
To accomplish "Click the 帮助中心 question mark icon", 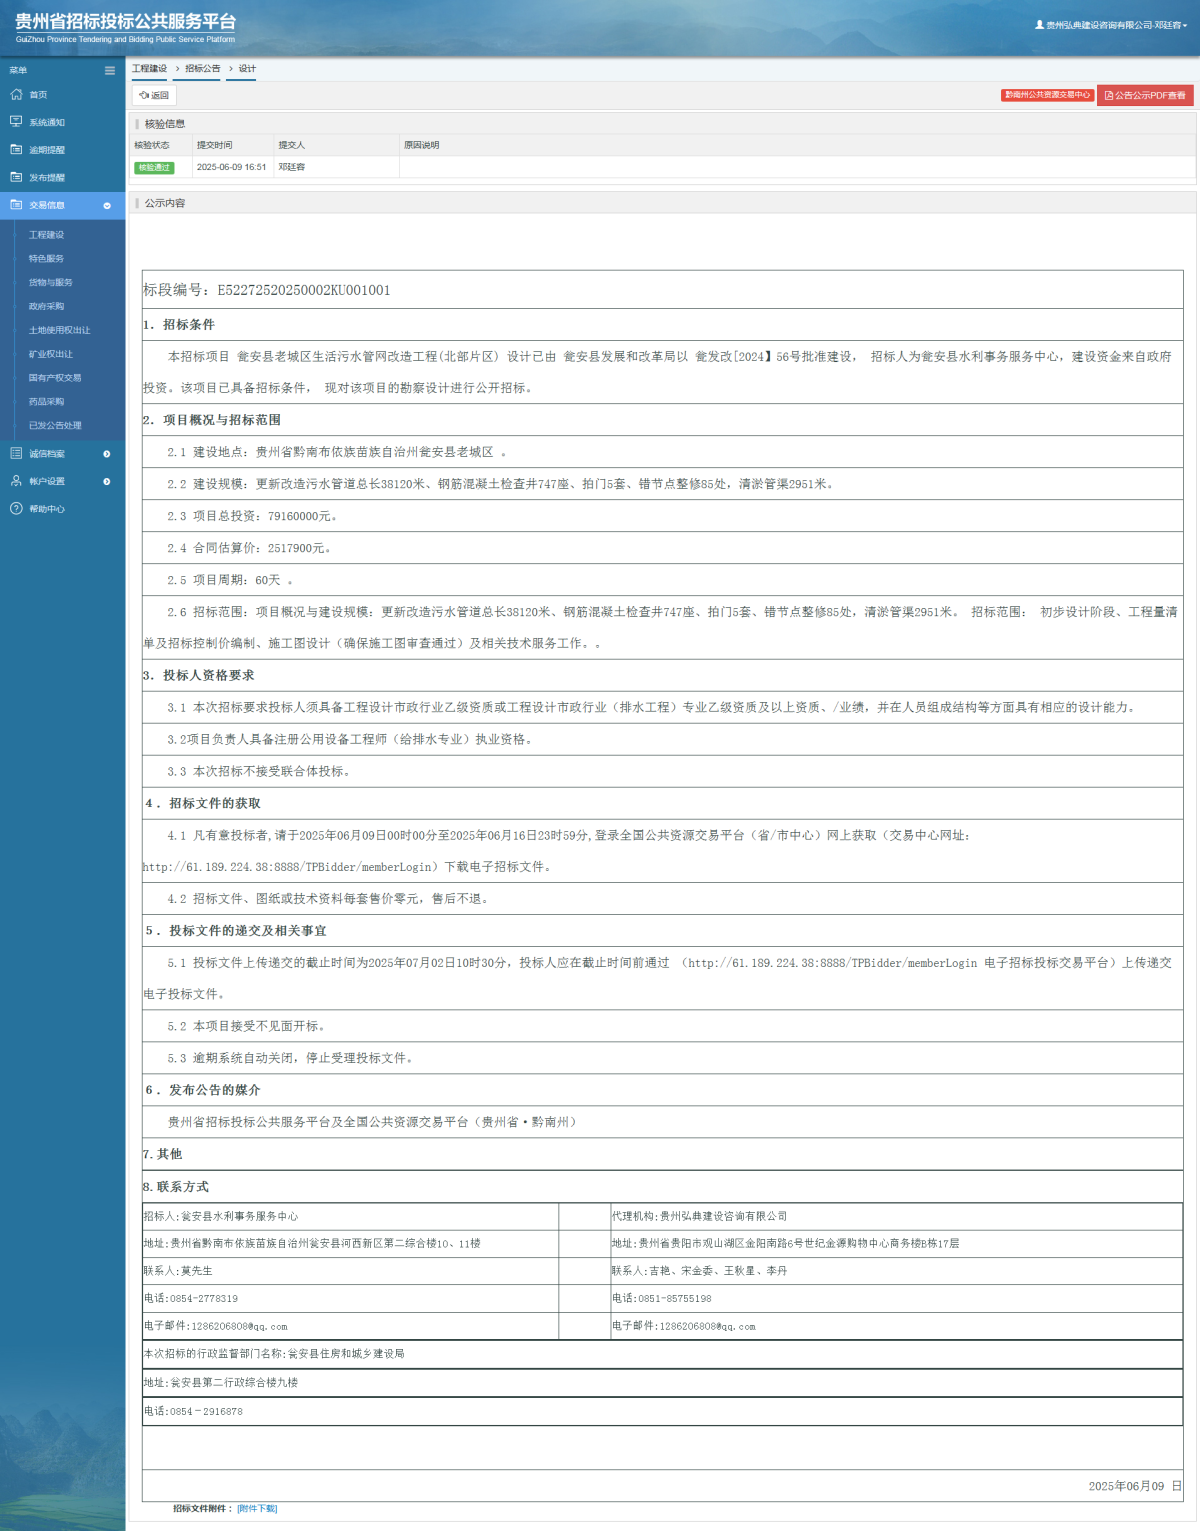I will 16,509.
